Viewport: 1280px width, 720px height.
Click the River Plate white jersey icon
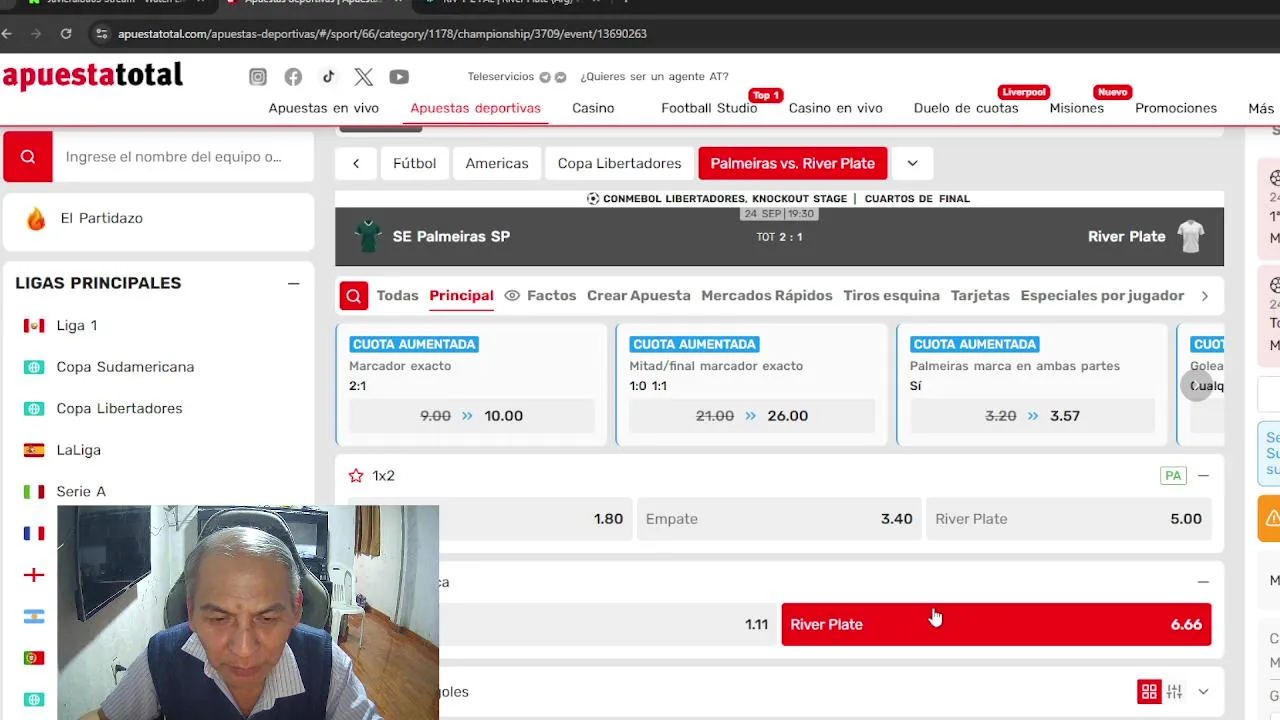click(x=1190, y=236)
